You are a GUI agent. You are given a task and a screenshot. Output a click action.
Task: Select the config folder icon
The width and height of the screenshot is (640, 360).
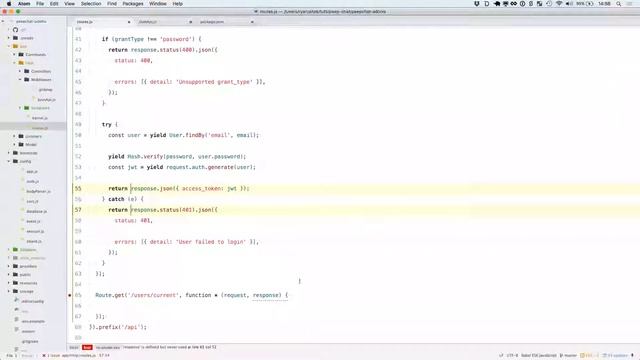coord(15,161)
